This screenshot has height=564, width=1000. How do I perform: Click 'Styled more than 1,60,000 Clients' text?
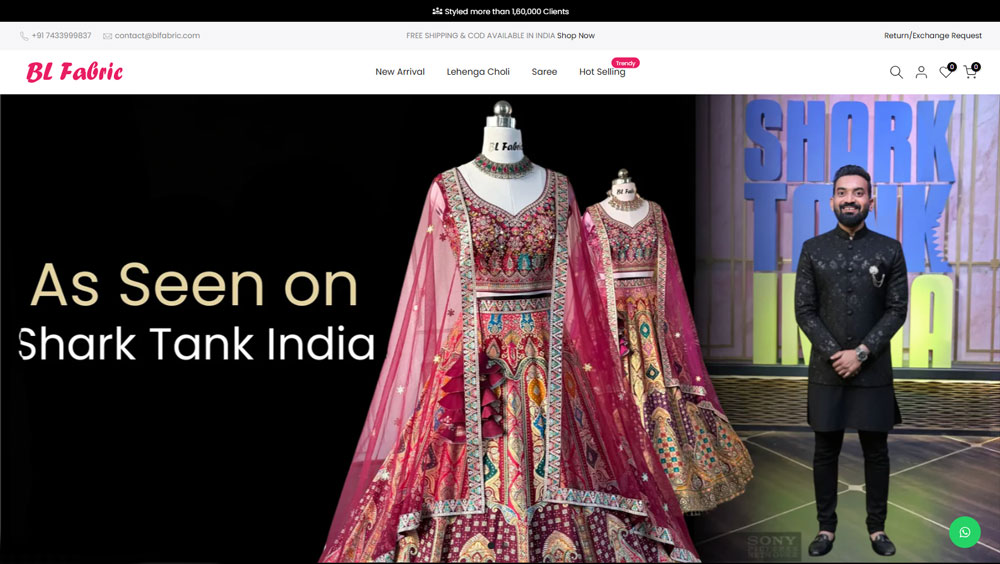(x=506, y=11)
